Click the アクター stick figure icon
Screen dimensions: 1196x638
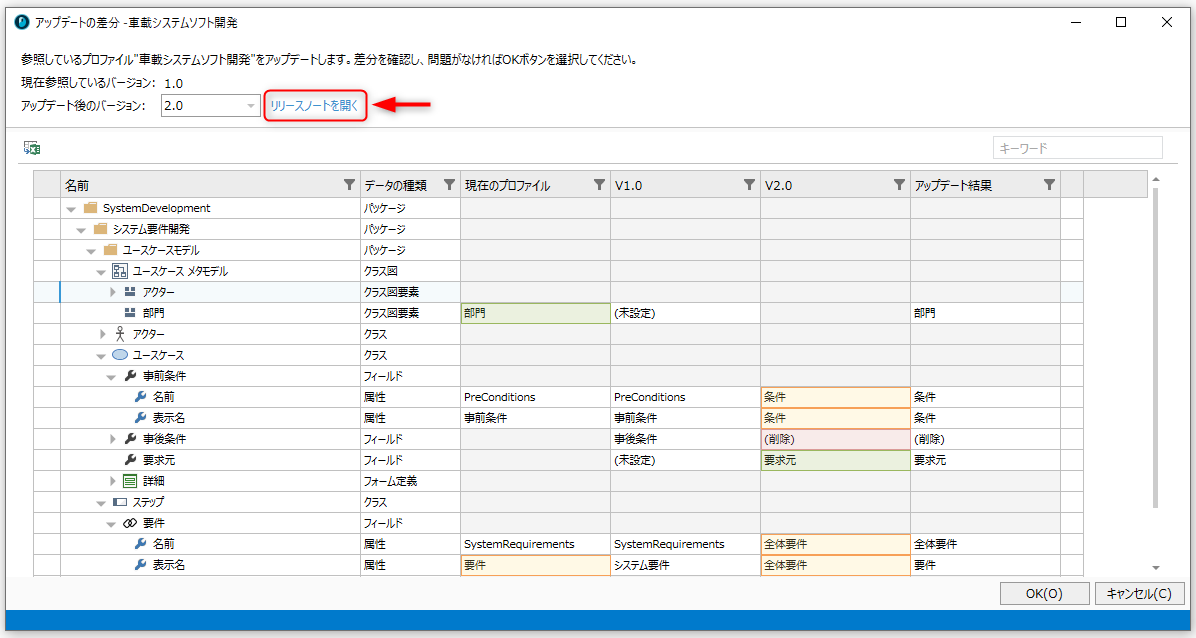(120, 334)
